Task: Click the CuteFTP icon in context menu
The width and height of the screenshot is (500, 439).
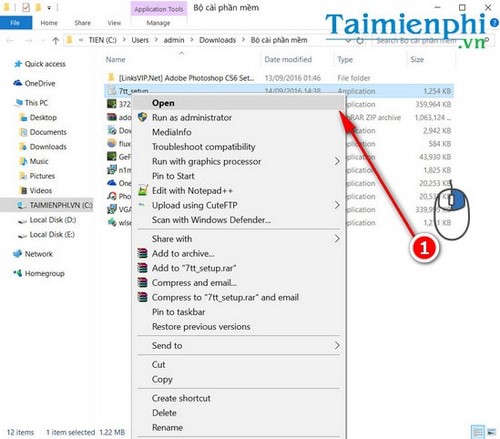Action: click(142, 204)
